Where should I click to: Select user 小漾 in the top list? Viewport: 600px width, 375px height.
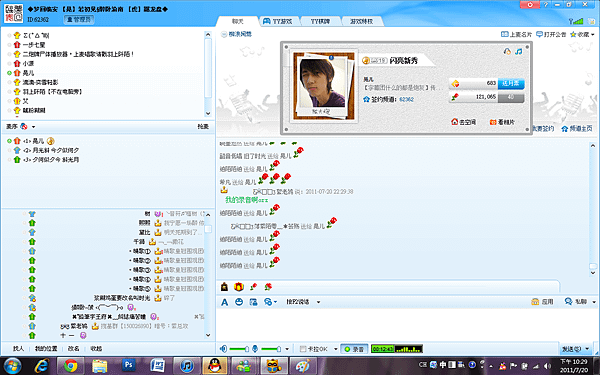[28, 64]
